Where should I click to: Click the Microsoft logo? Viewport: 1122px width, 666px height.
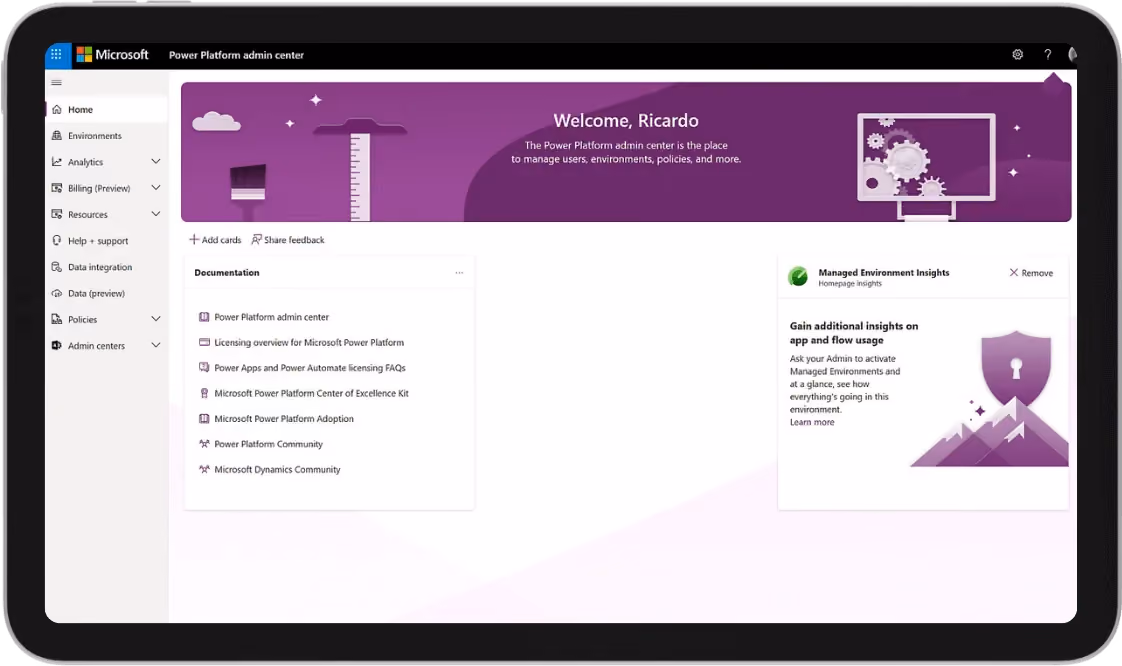(x=112, y=54)
